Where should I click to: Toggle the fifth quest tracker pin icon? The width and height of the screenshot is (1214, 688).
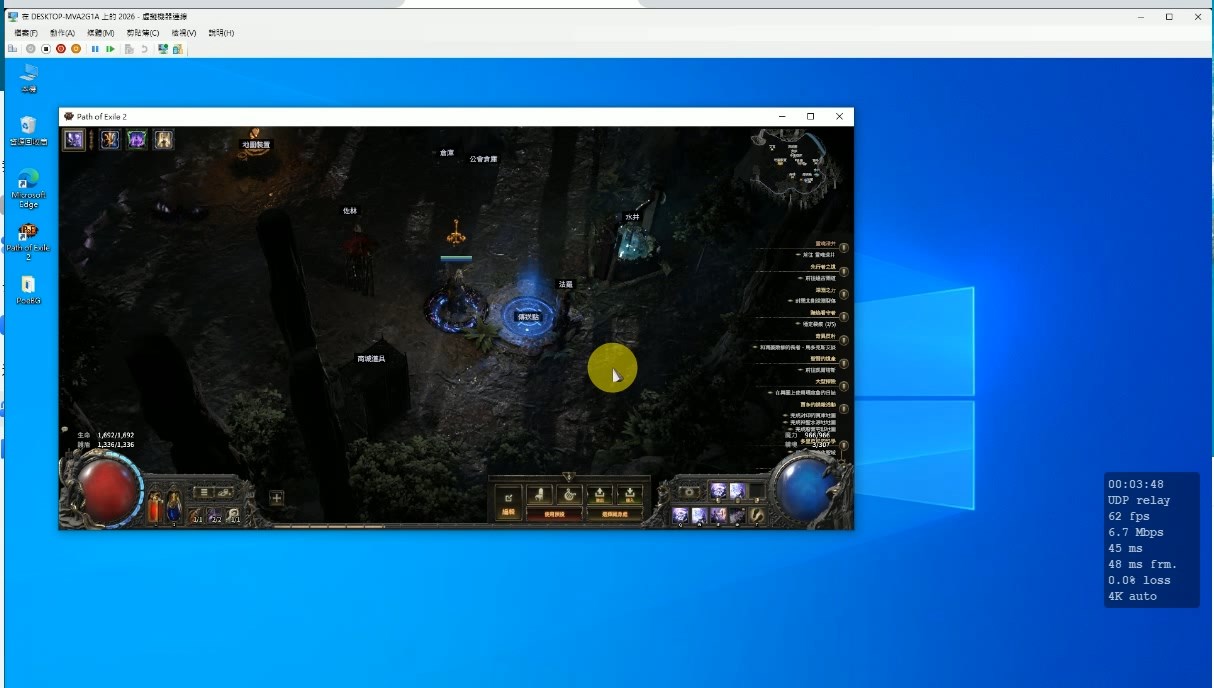(x=844, y=340)
